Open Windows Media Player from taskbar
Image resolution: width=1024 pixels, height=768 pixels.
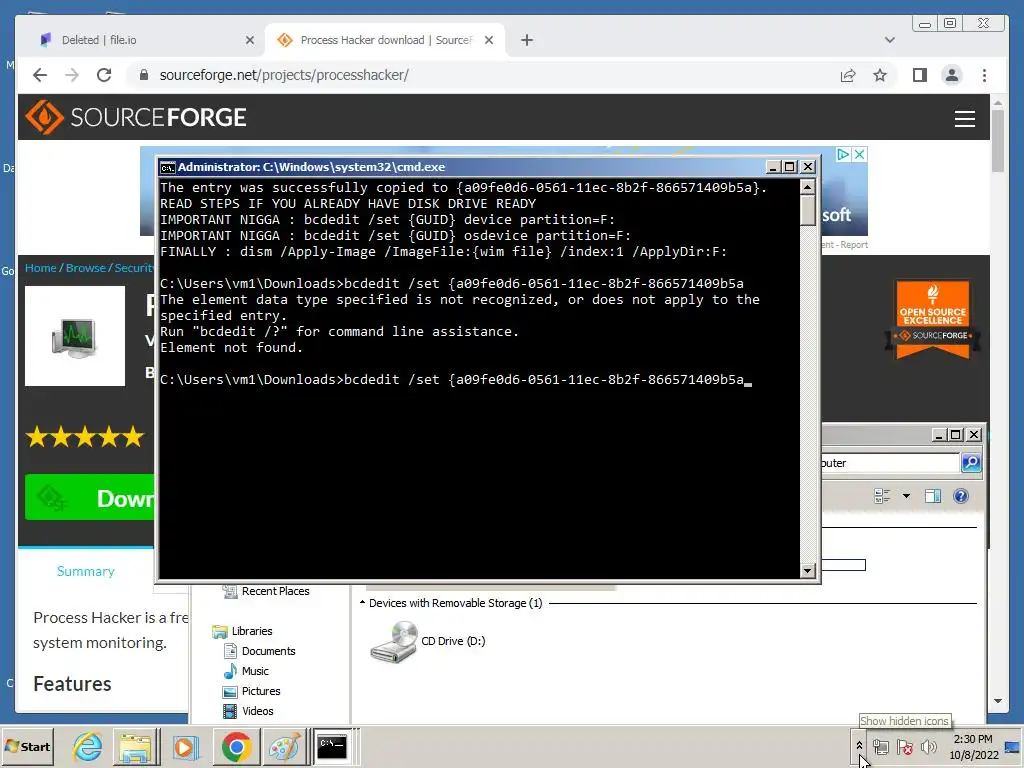pos(185,746)
